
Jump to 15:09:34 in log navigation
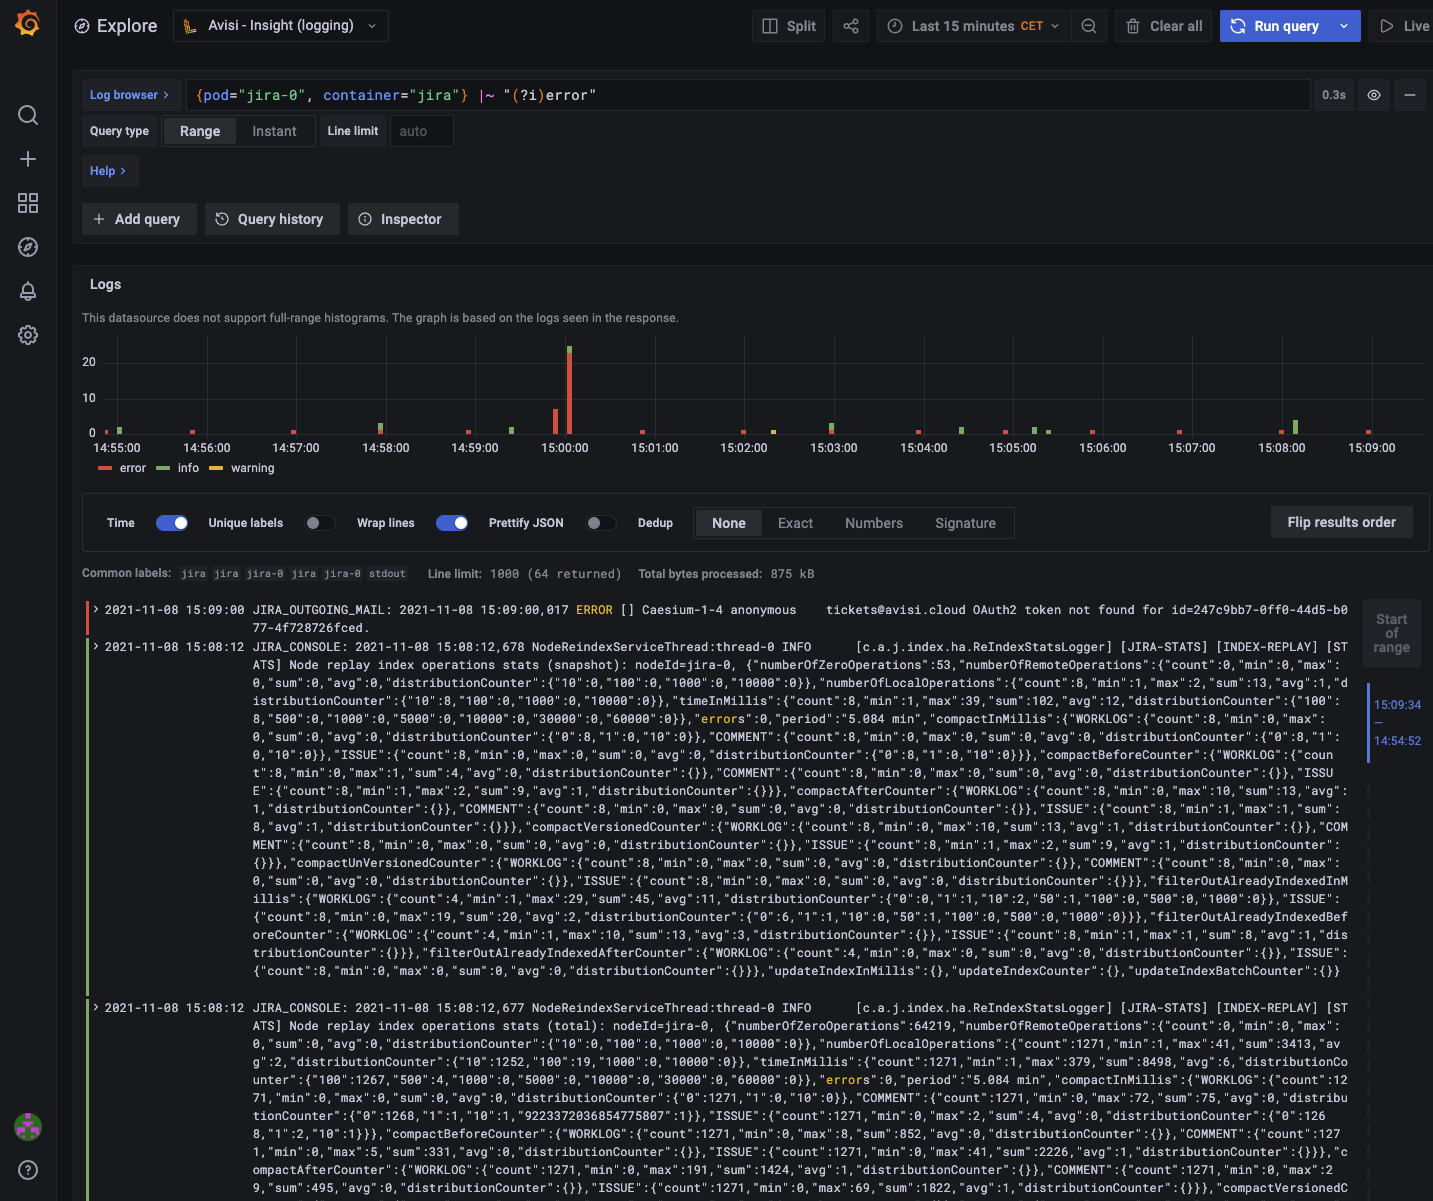tap(1397, 705)
